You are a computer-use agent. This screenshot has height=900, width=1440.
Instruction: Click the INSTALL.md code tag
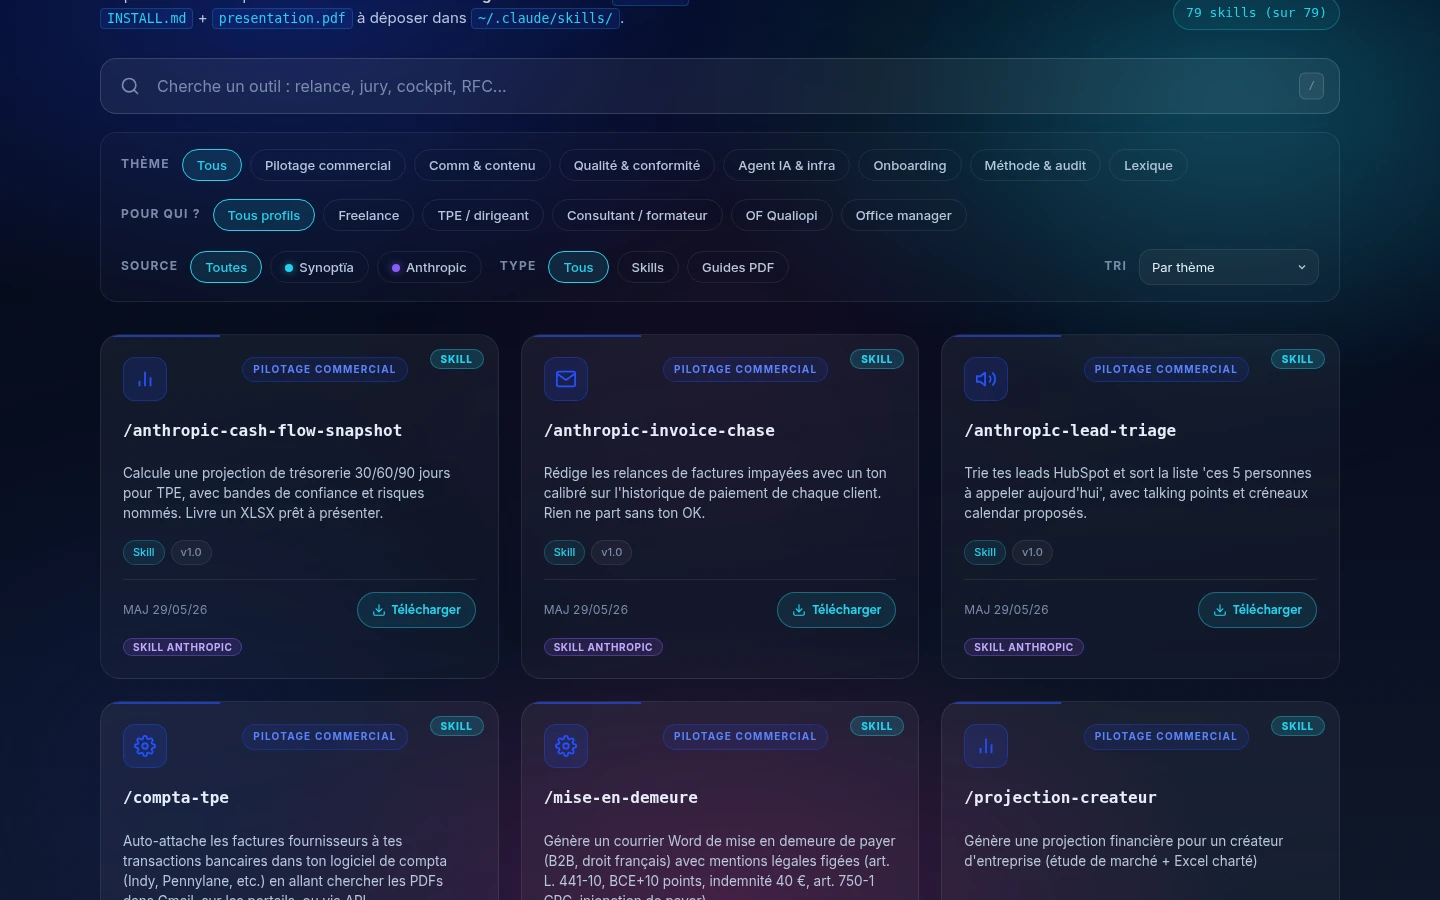click(146, 18)
